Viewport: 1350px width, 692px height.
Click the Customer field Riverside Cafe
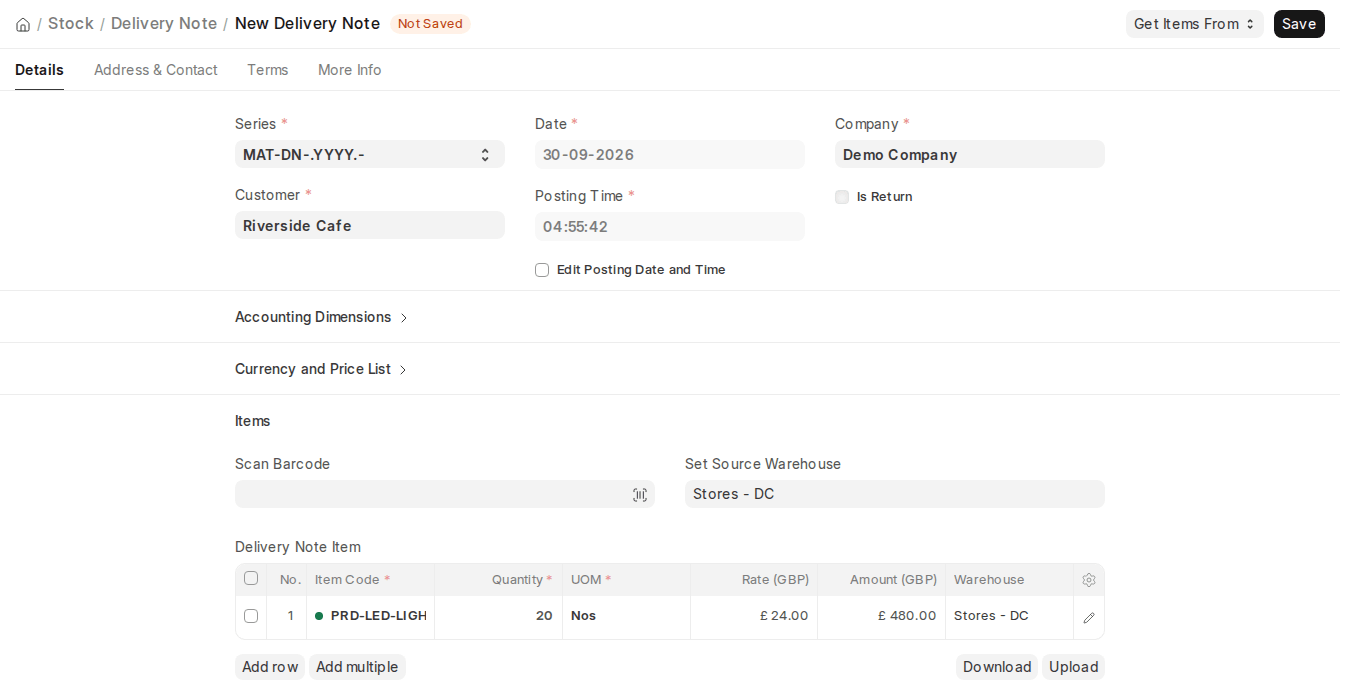pyautogui.click(x=370, y=225)
